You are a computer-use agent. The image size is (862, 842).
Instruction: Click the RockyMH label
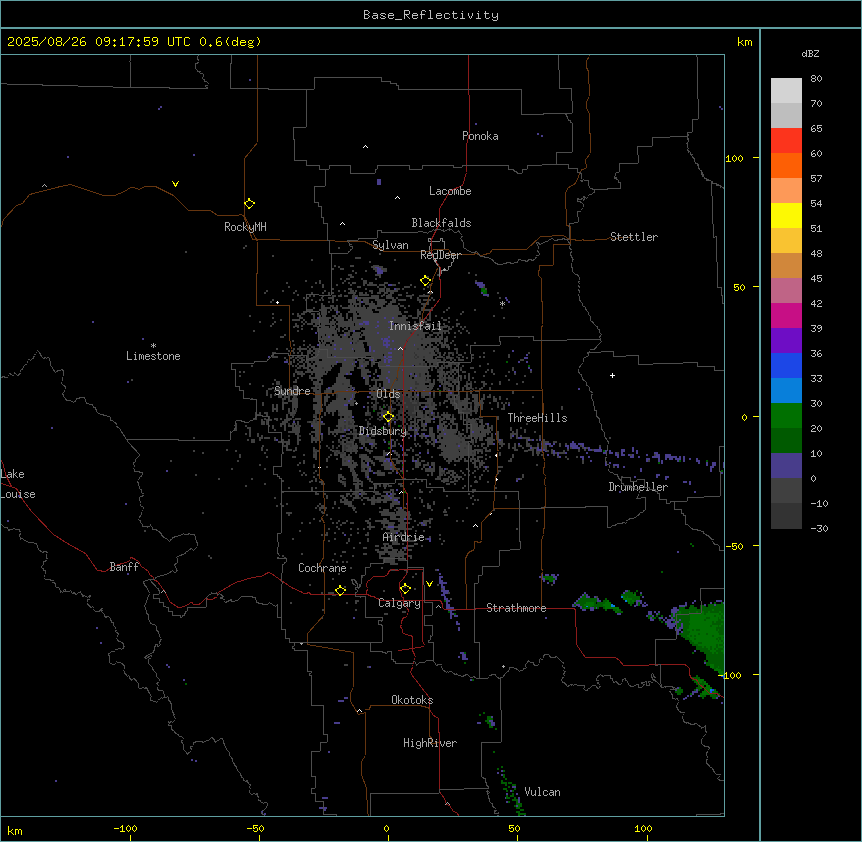point(245,227)
